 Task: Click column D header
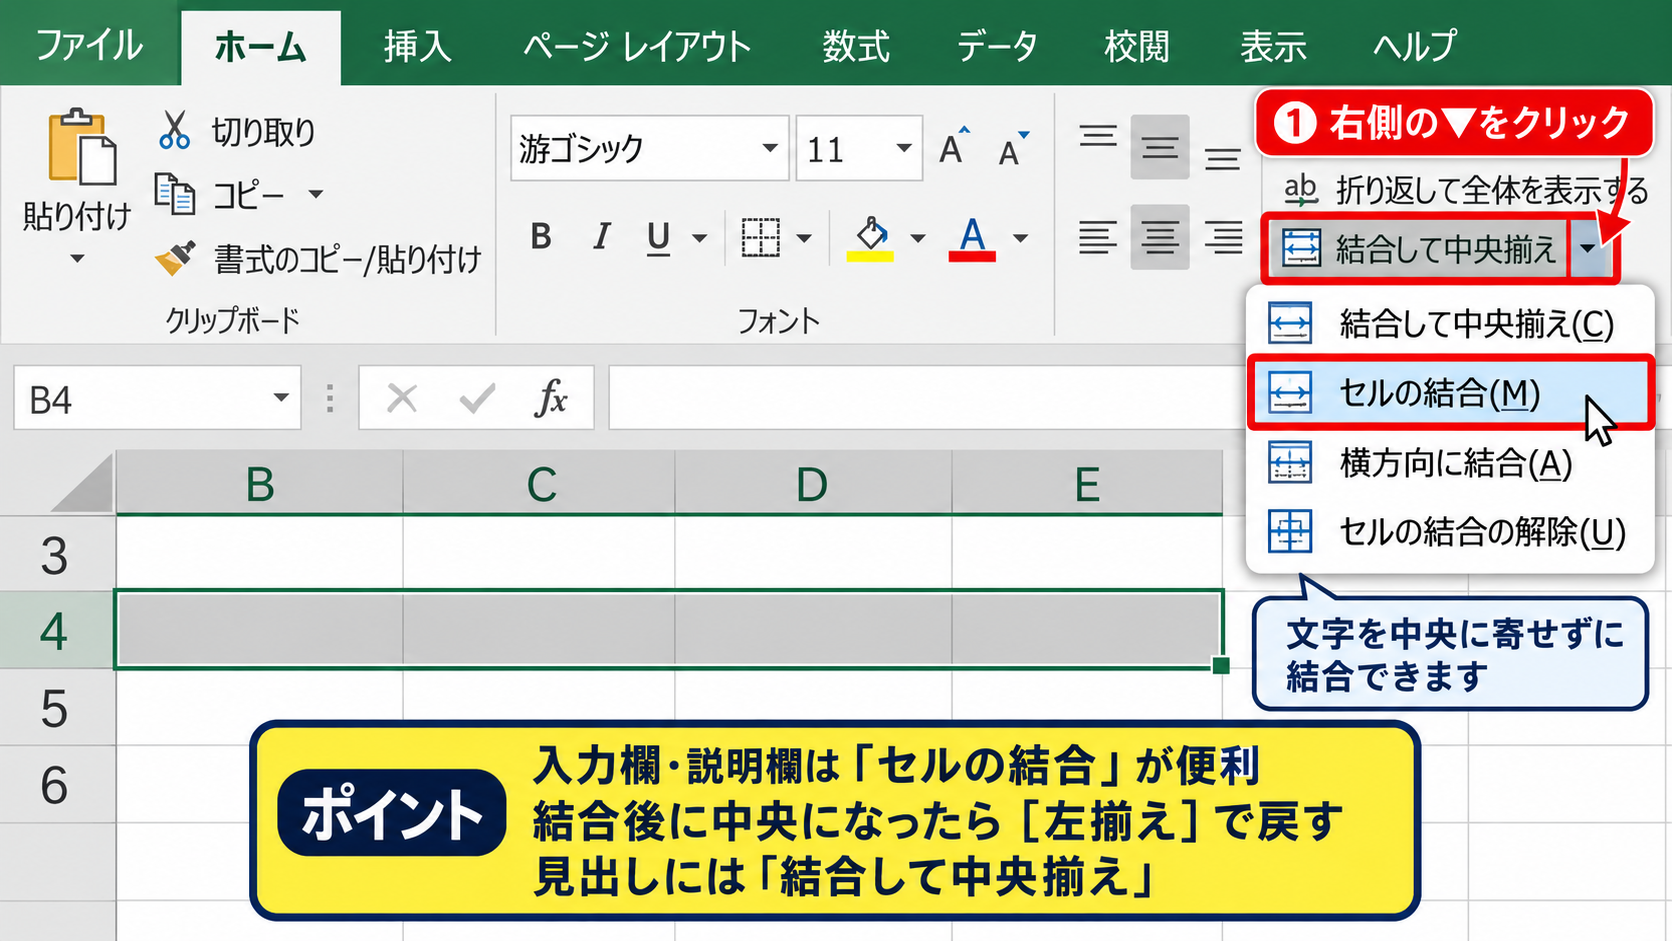(813, 484)
